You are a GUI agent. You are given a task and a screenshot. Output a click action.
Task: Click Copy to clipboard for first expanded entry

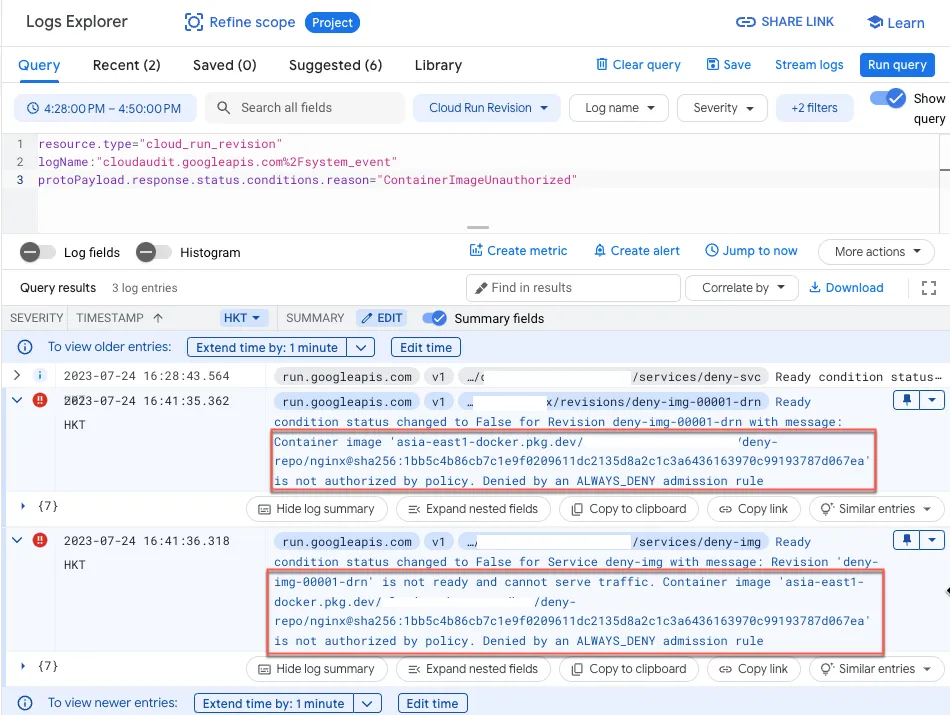pos(629,509)
